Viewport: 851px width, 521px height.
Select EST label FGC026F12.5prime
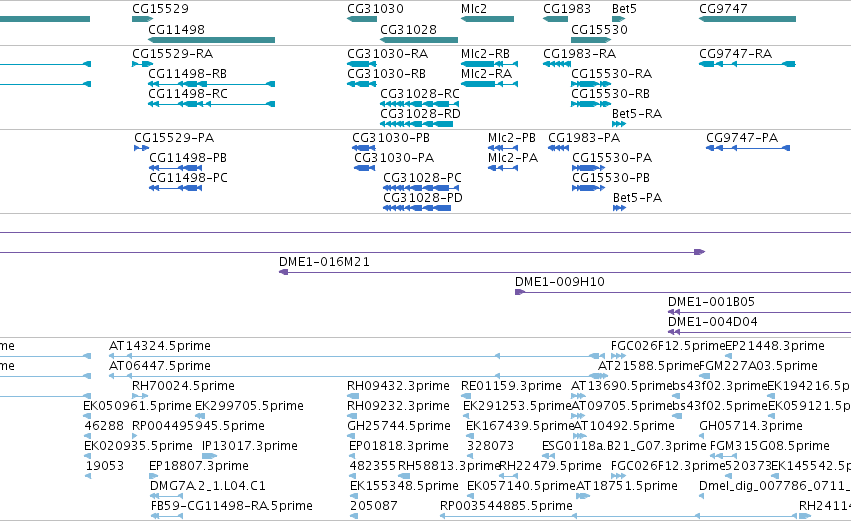coord(668,346)
